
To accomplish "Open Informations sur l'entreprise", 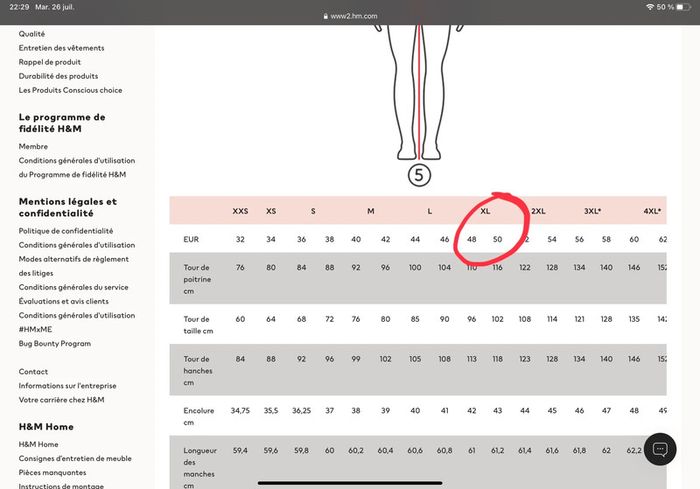I will [x=67, y=385].
